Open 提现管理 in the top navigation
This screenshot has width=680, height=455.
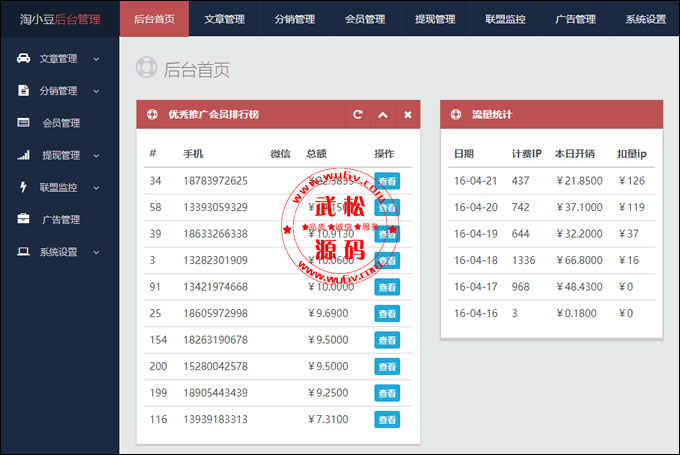pos(435,19)
